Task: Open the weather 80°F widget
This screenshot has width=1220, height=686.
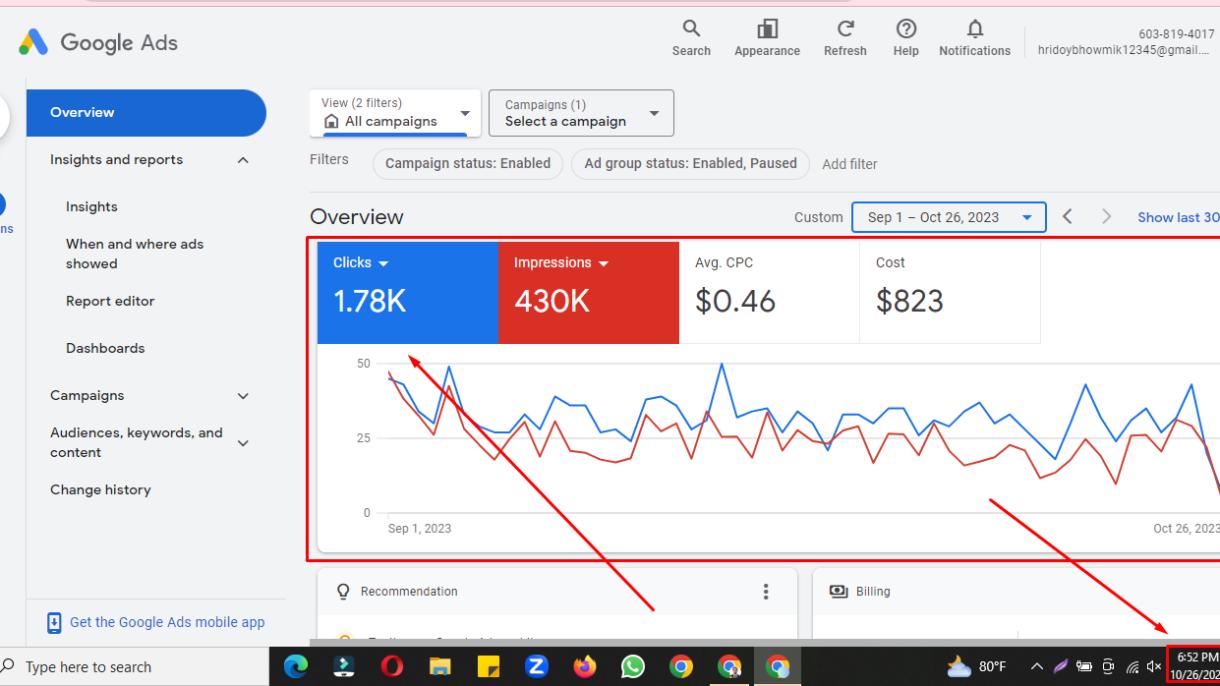Action: [976, 666]
